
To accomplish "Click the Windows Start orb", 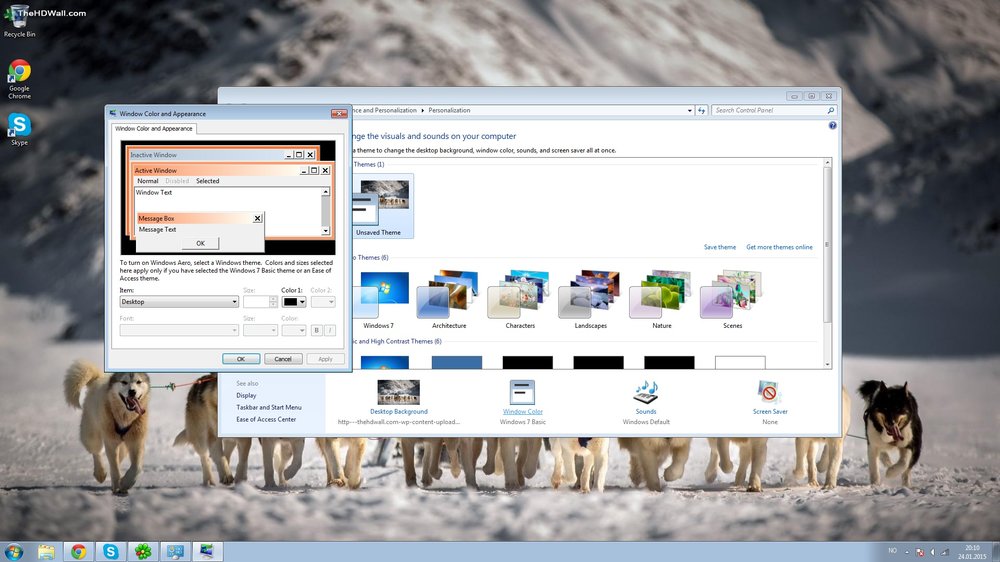I will pyautogui.click(x=14, y=551).
